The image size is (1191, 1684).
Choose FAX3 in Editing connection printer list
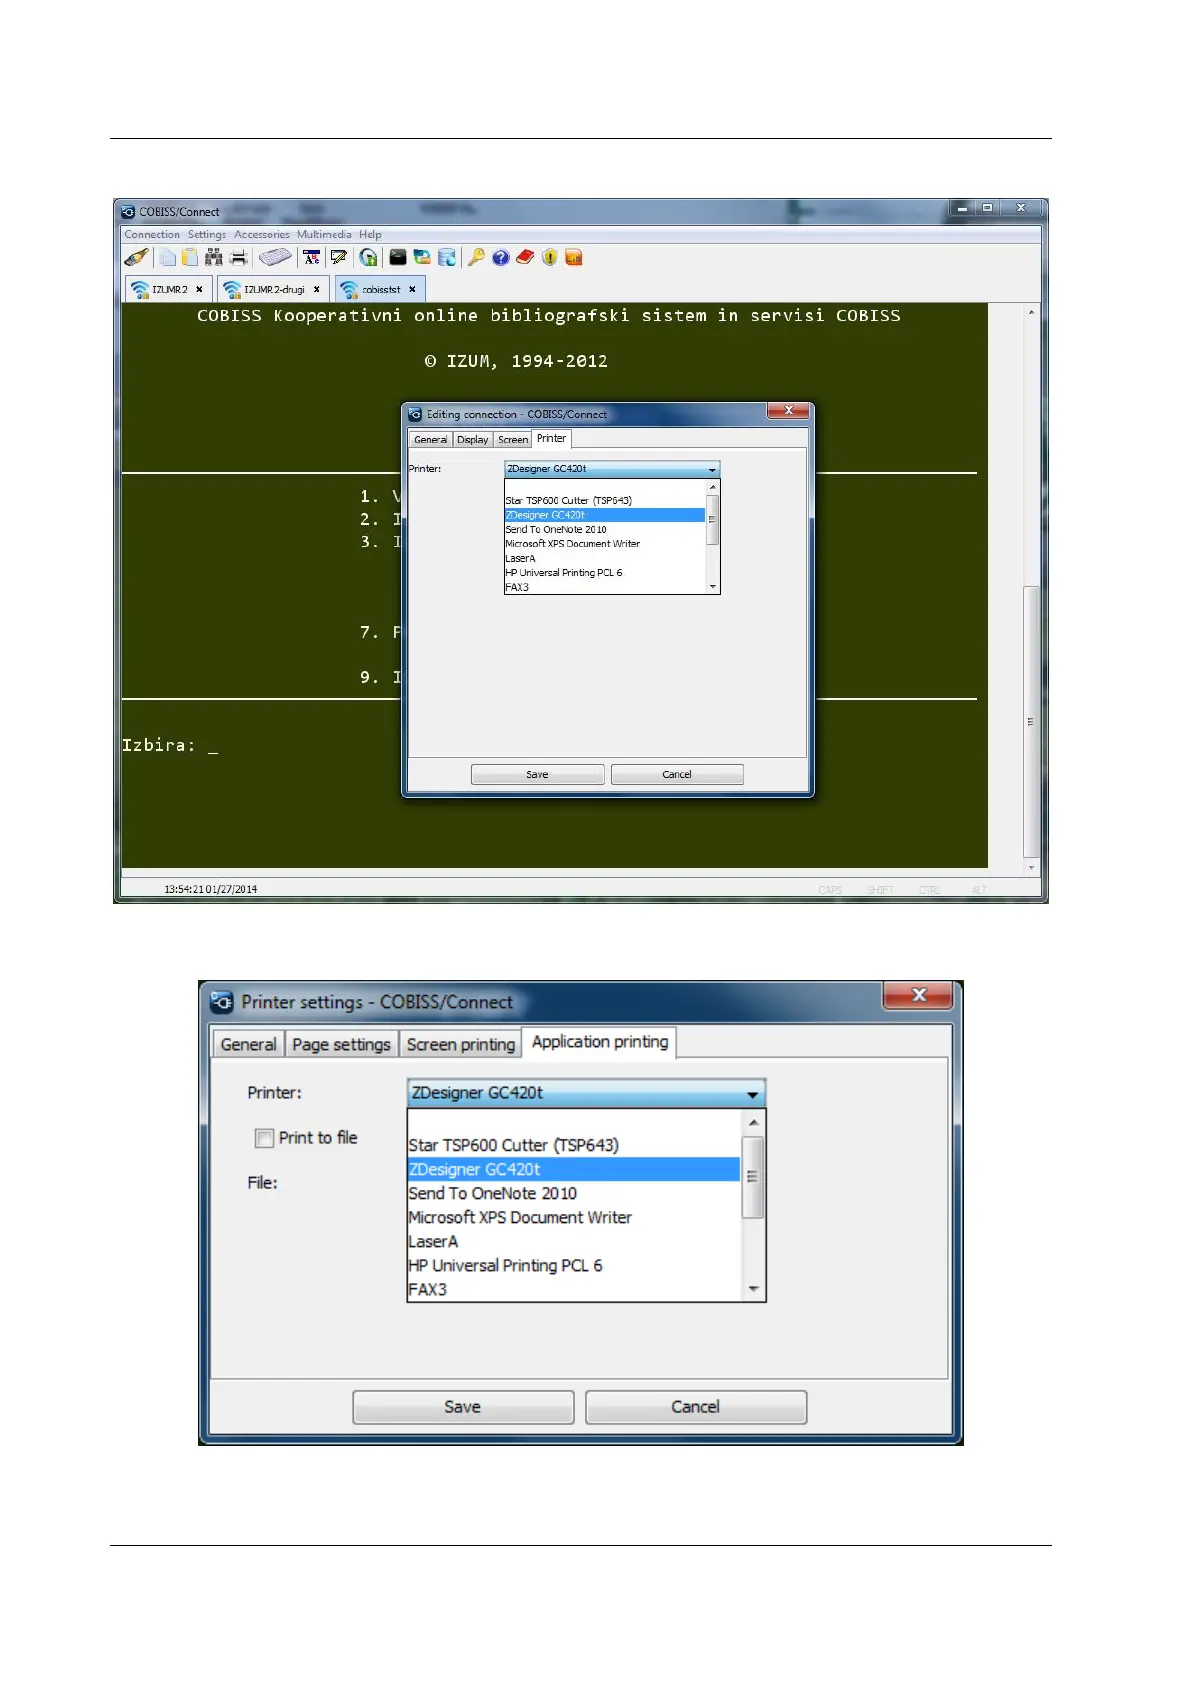(x=604, y=587)
